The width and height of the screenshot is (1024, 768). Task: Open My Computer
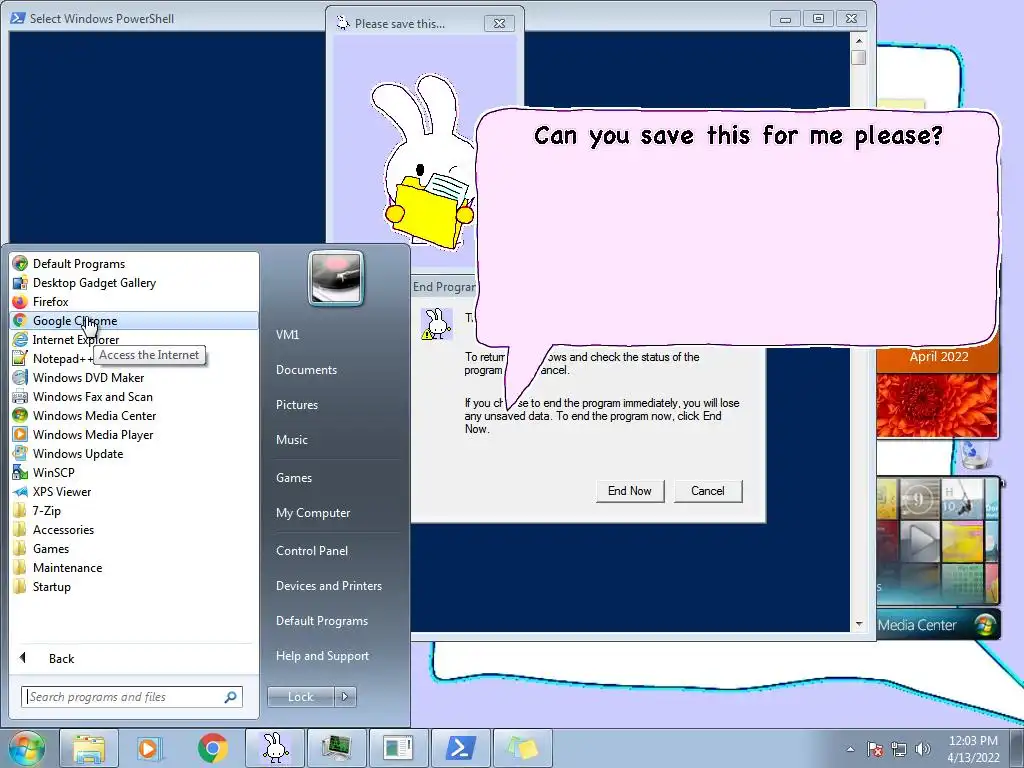coord(313,513)
